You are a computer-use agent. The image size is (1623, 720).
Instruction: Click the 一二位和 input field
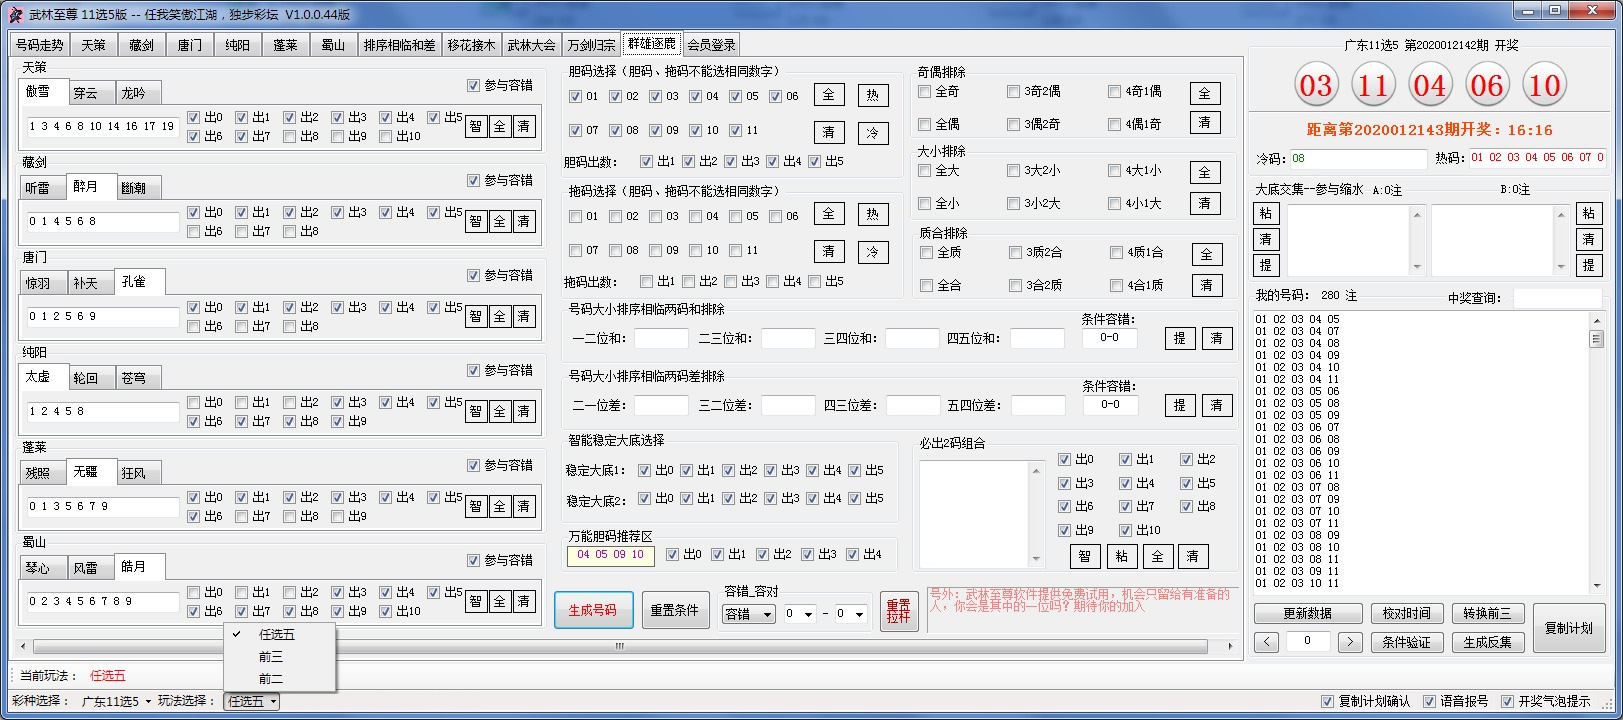[x=661, y=339]
